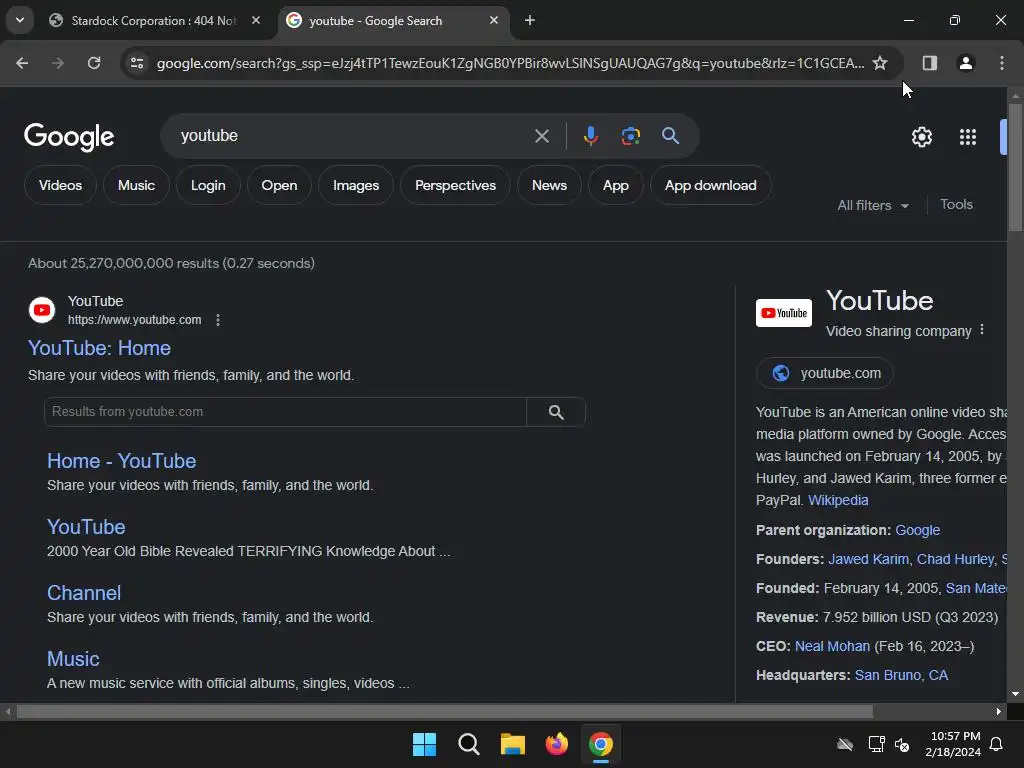Open the YouTube: Home result link

point(99,348)
